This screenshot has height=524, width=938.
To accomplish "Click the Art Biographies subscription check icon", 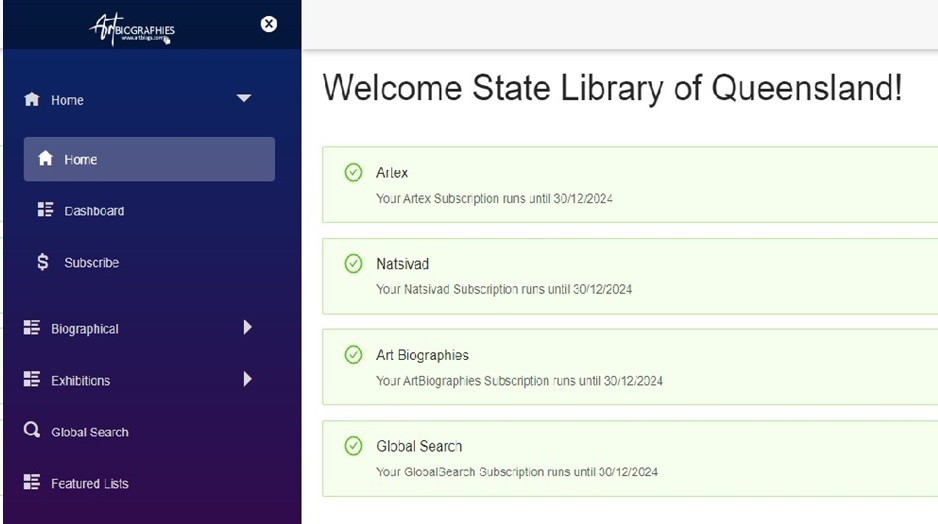I will click(x=354, y=355).
